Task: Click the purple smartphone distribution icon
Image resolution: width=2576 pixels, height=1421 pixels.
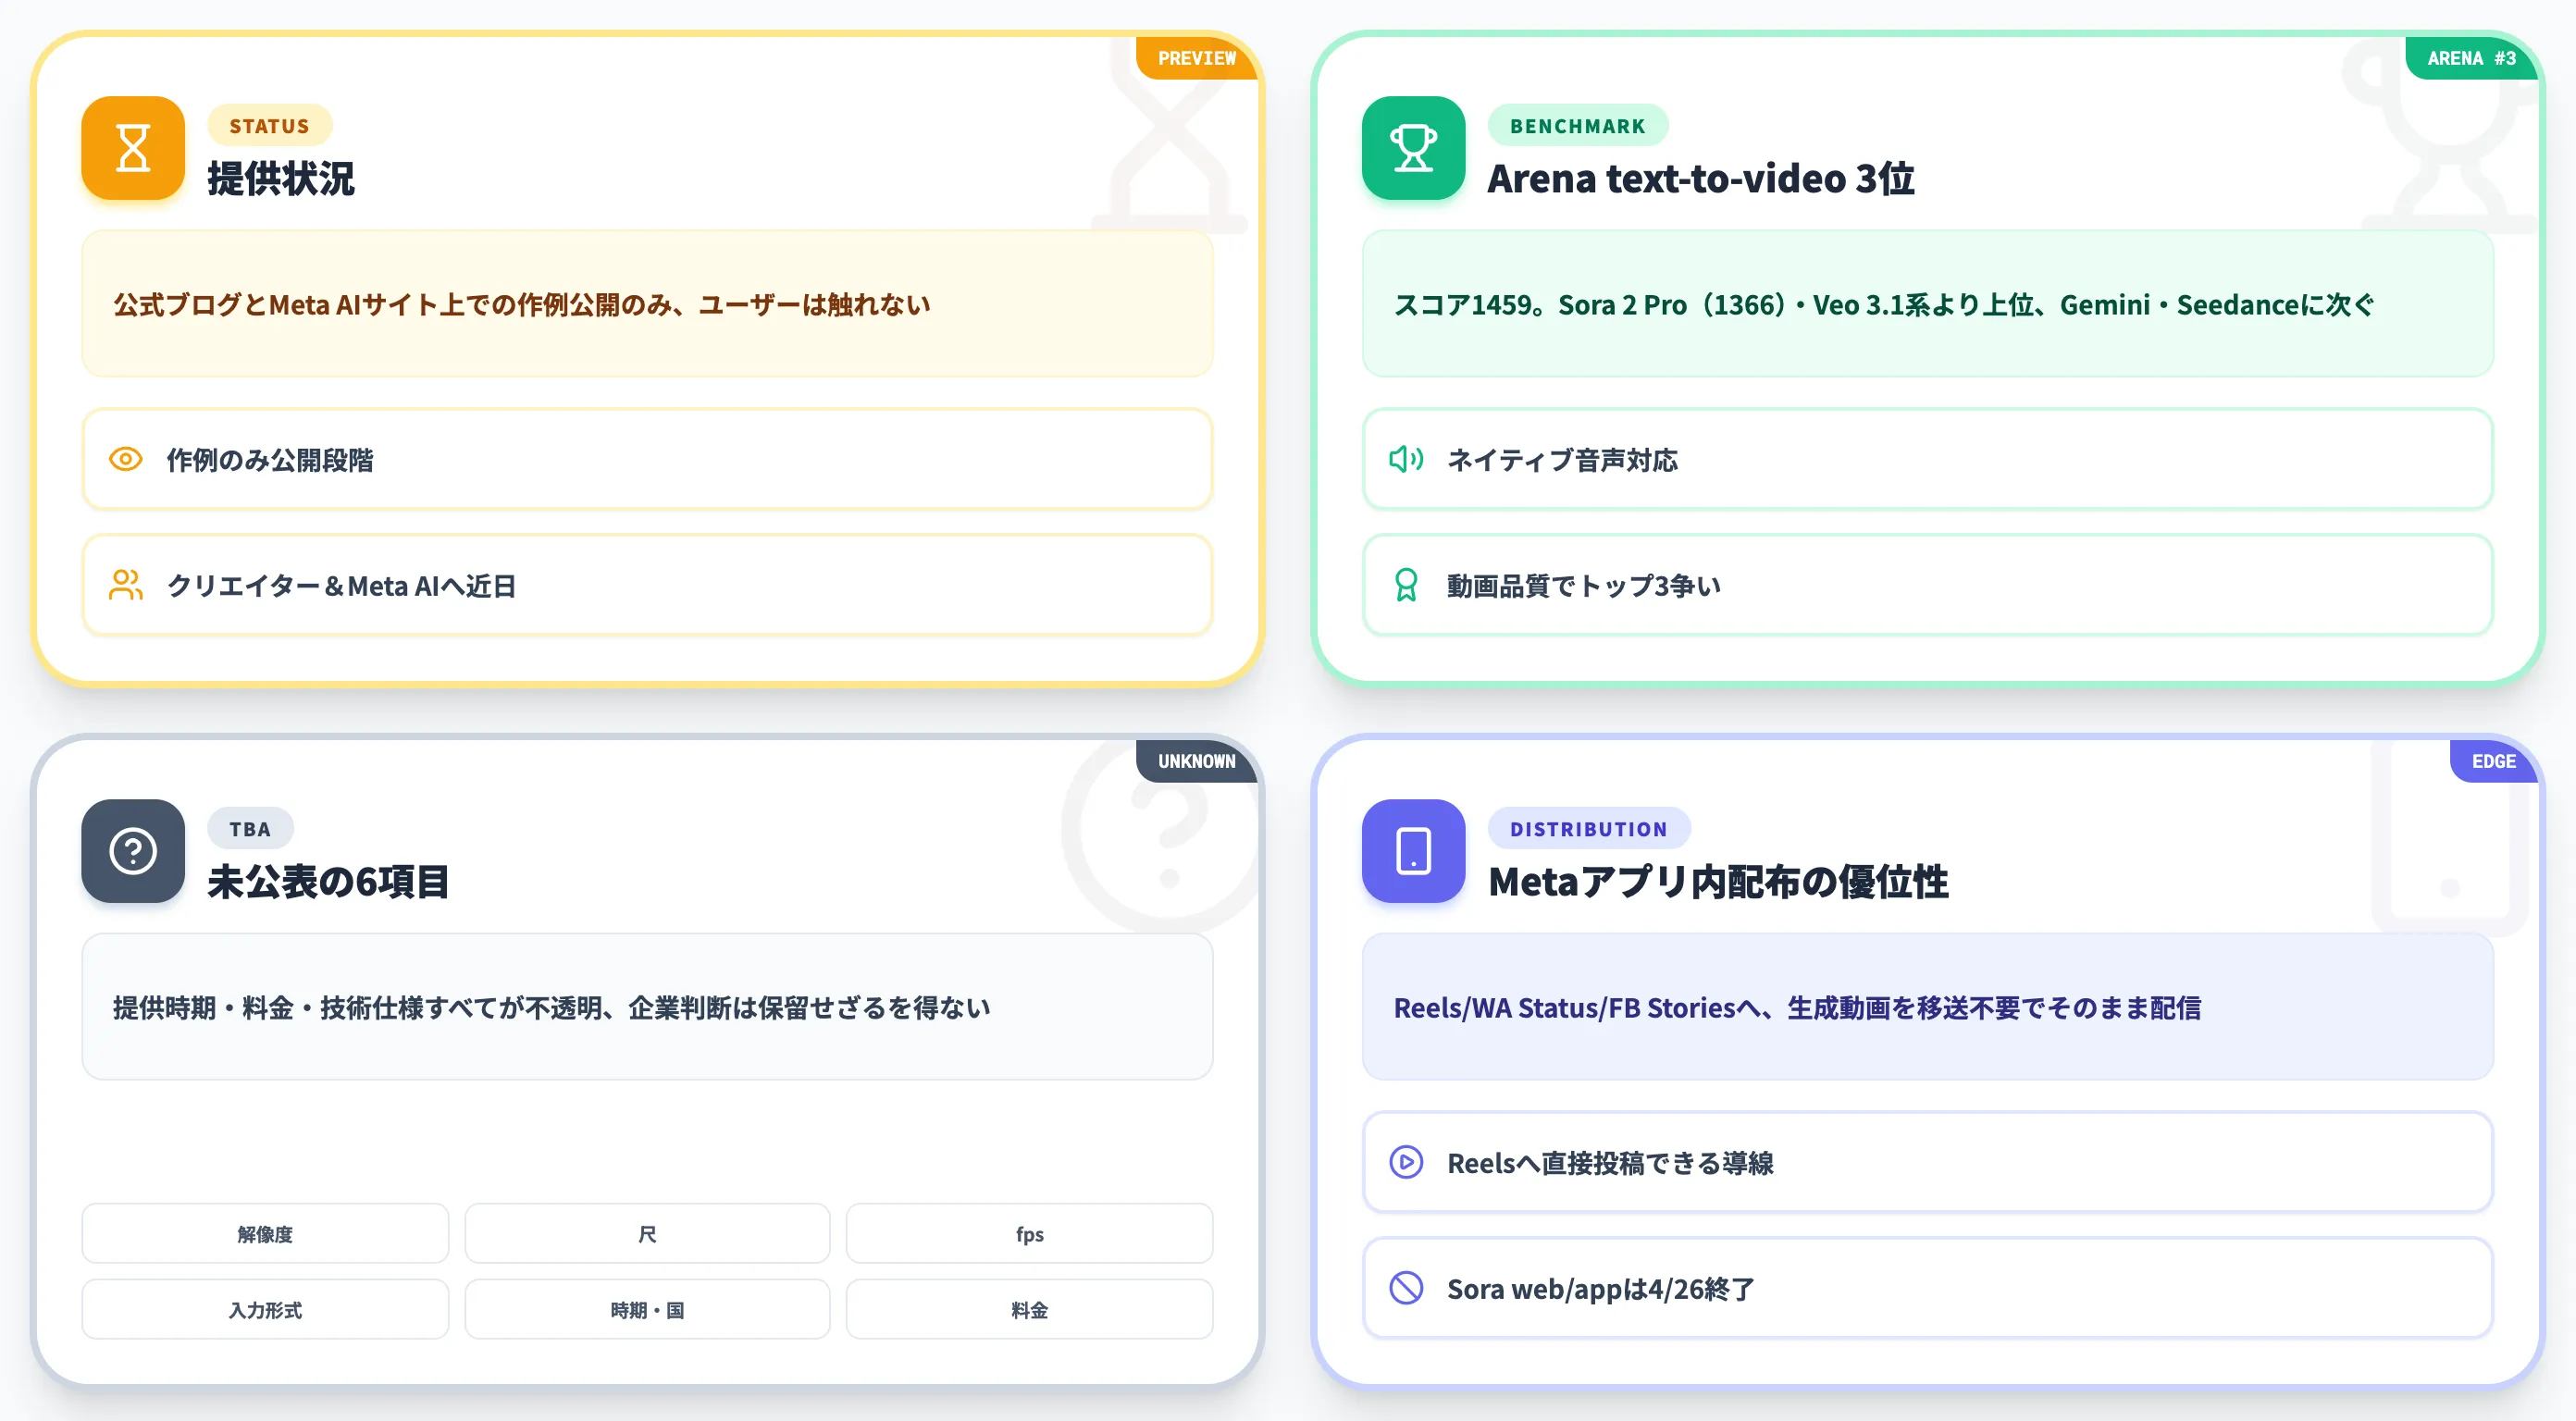Action: point(1413,851)
